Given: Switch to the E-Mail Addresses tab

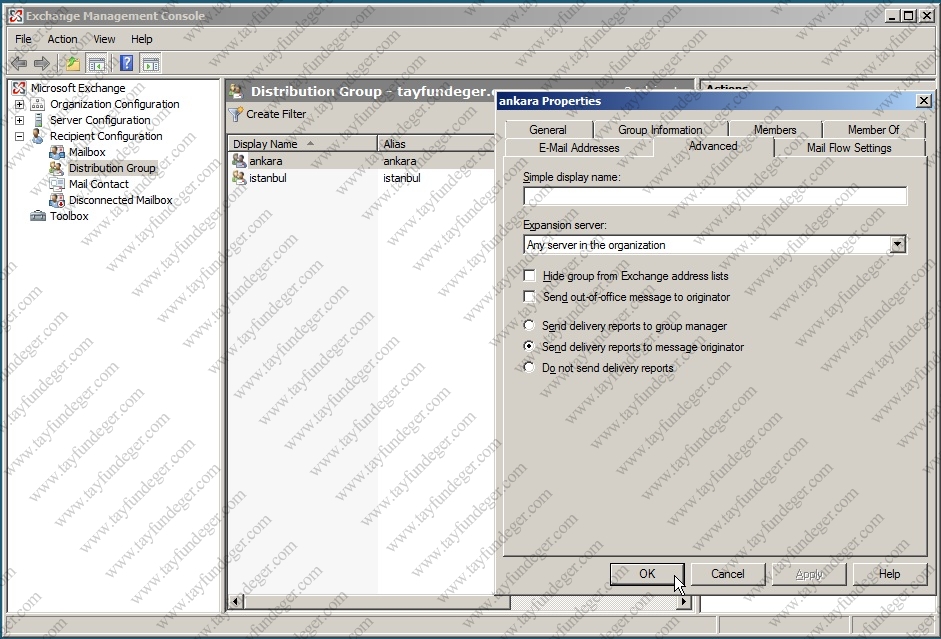Looking at the screenshot, I should point(579,148).
